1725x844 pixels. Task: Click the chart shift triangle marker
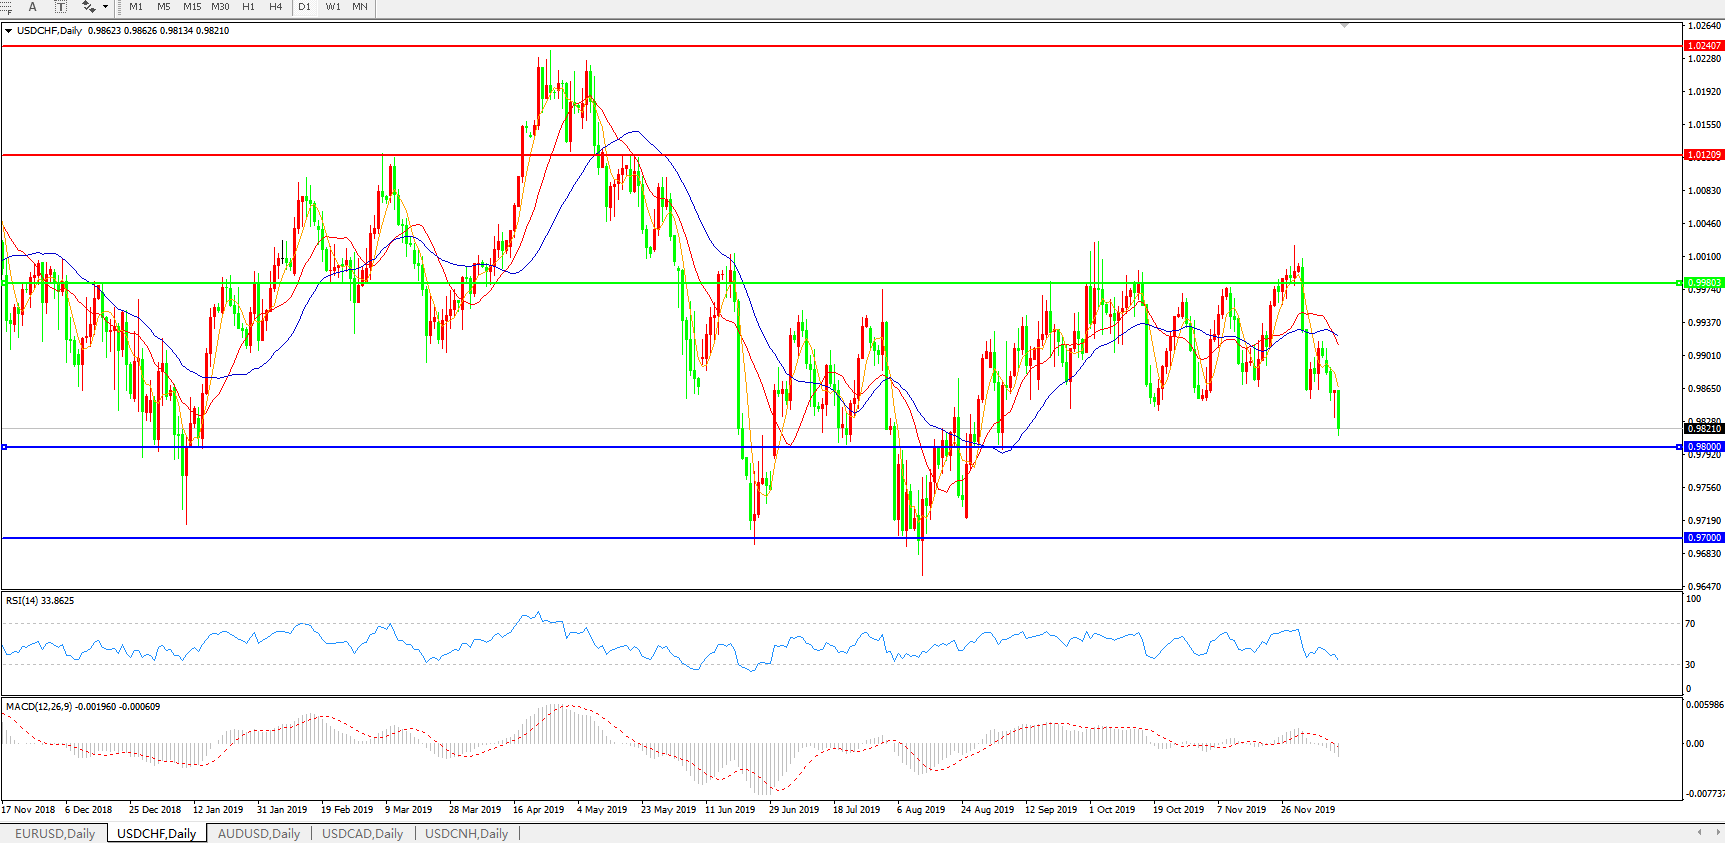[1344, 25]
